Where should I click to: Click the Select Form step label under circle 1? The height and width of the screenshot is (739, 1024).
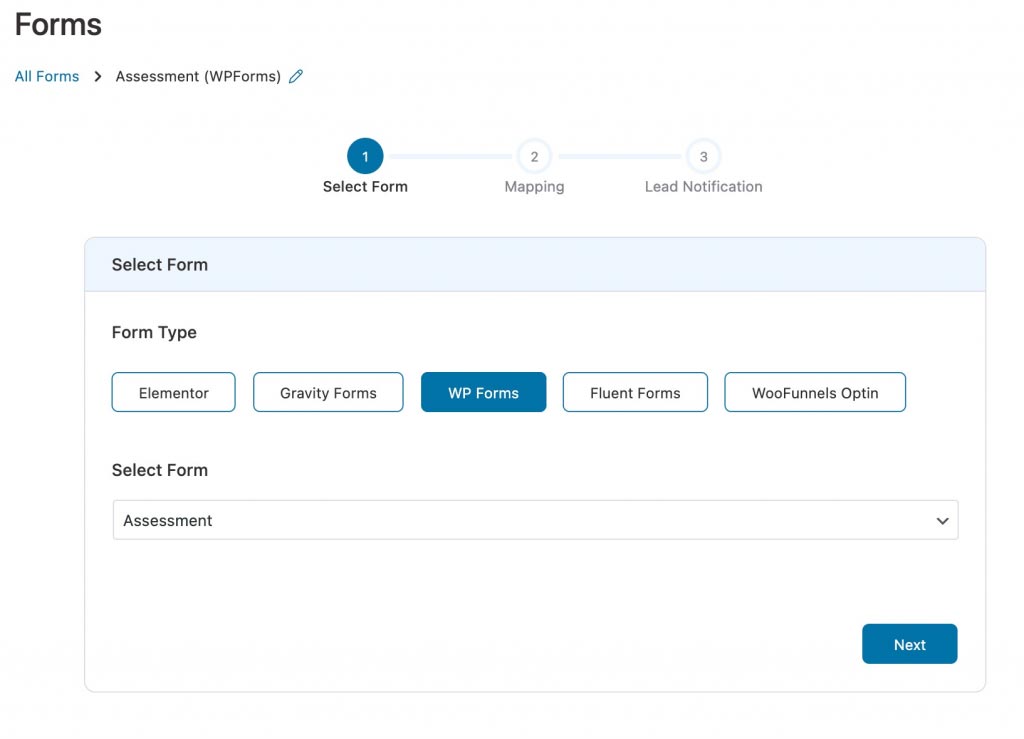pos(365,187)
